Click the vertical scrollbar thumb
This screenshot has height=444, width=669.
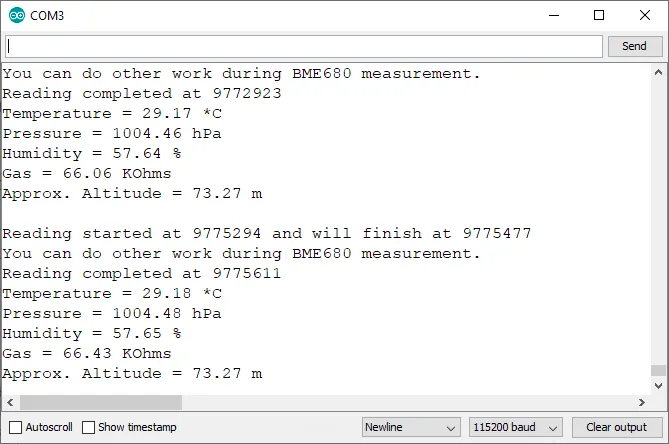pyautogui.click(x=658, y=371)
